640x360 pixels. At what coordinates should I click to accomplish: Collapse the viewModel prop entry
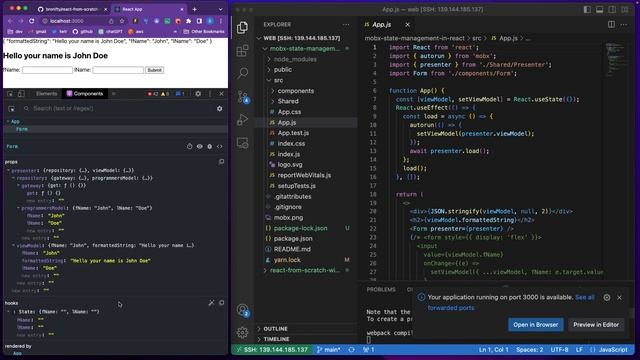point(13,246)
